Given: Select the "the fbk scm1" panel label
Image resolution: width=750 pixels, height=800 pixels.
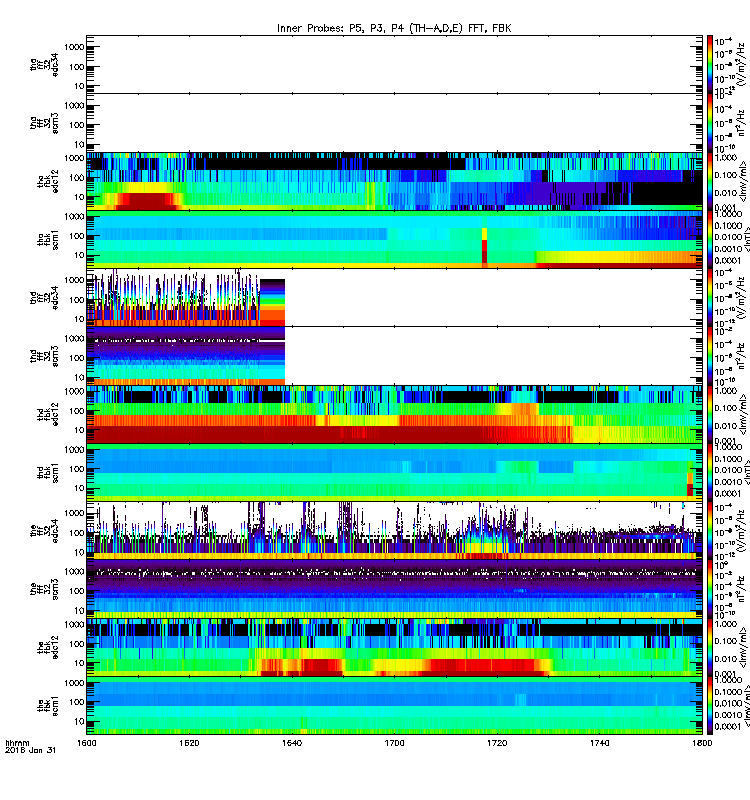Looking at the screenshot, I should 48,706.
